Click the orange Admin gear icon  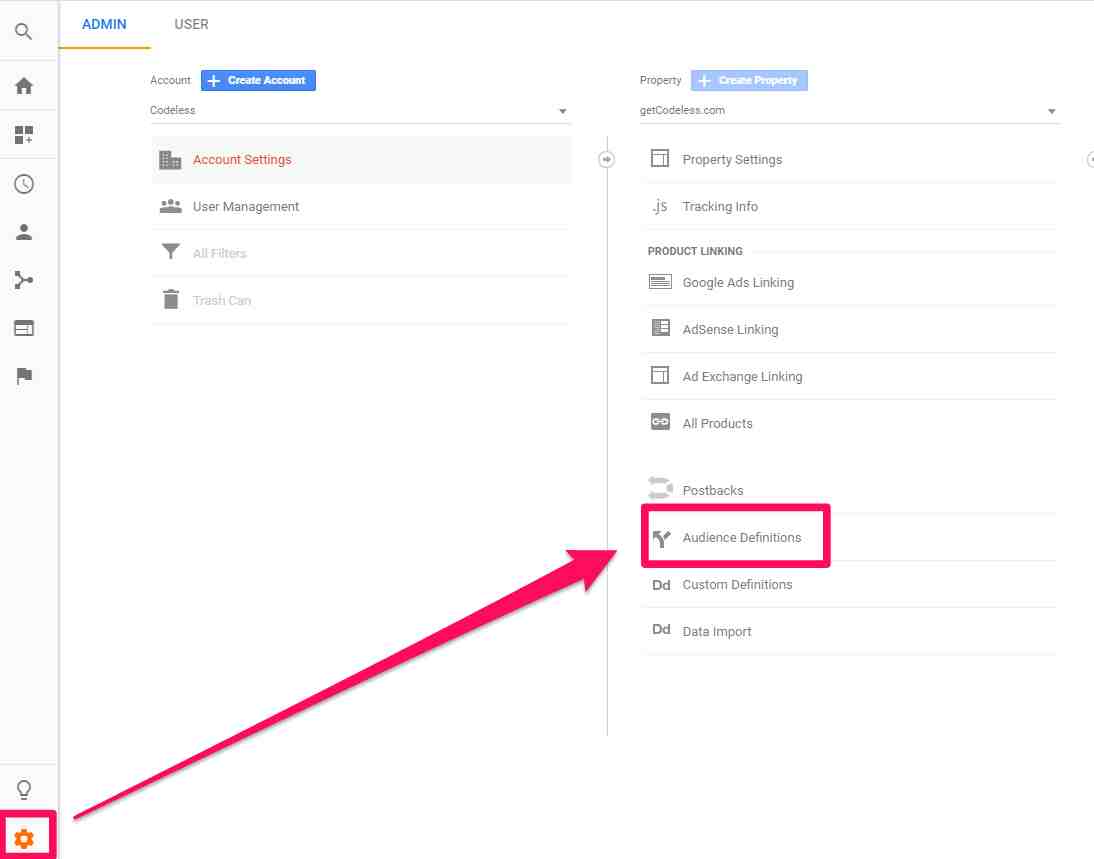[24, 838]
